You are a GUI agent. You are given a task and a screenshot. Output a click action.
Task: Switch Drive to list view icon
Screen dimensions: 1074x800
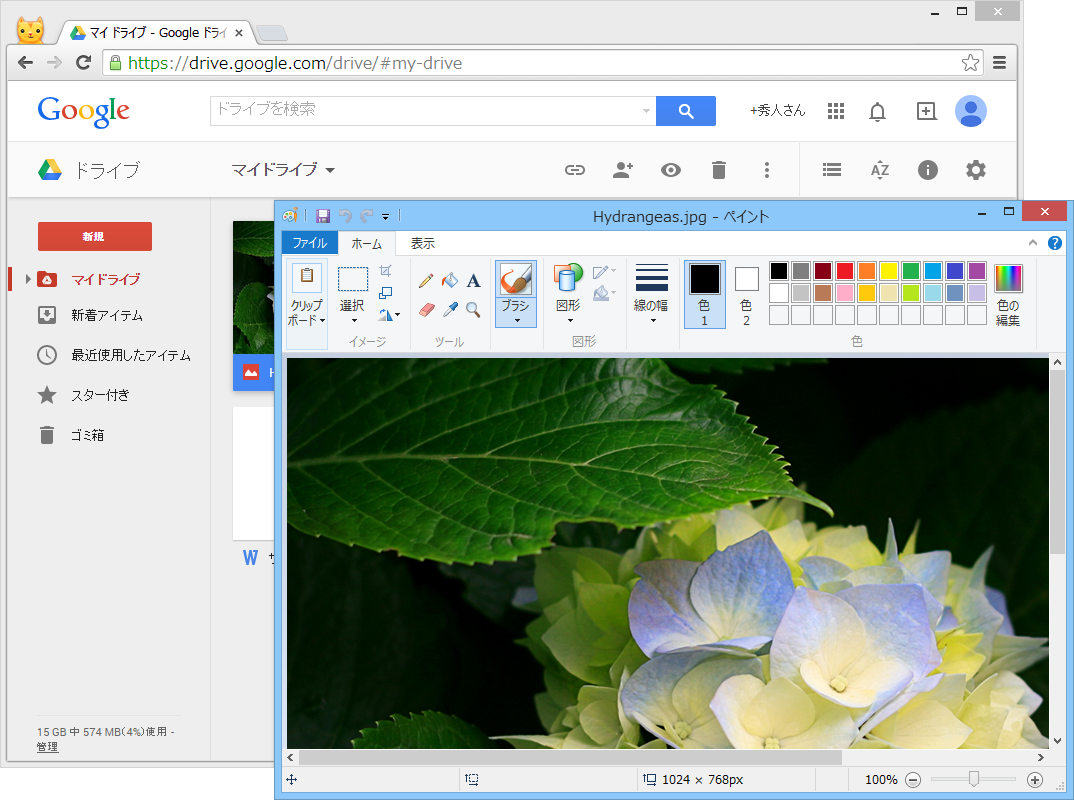[832, 170]
